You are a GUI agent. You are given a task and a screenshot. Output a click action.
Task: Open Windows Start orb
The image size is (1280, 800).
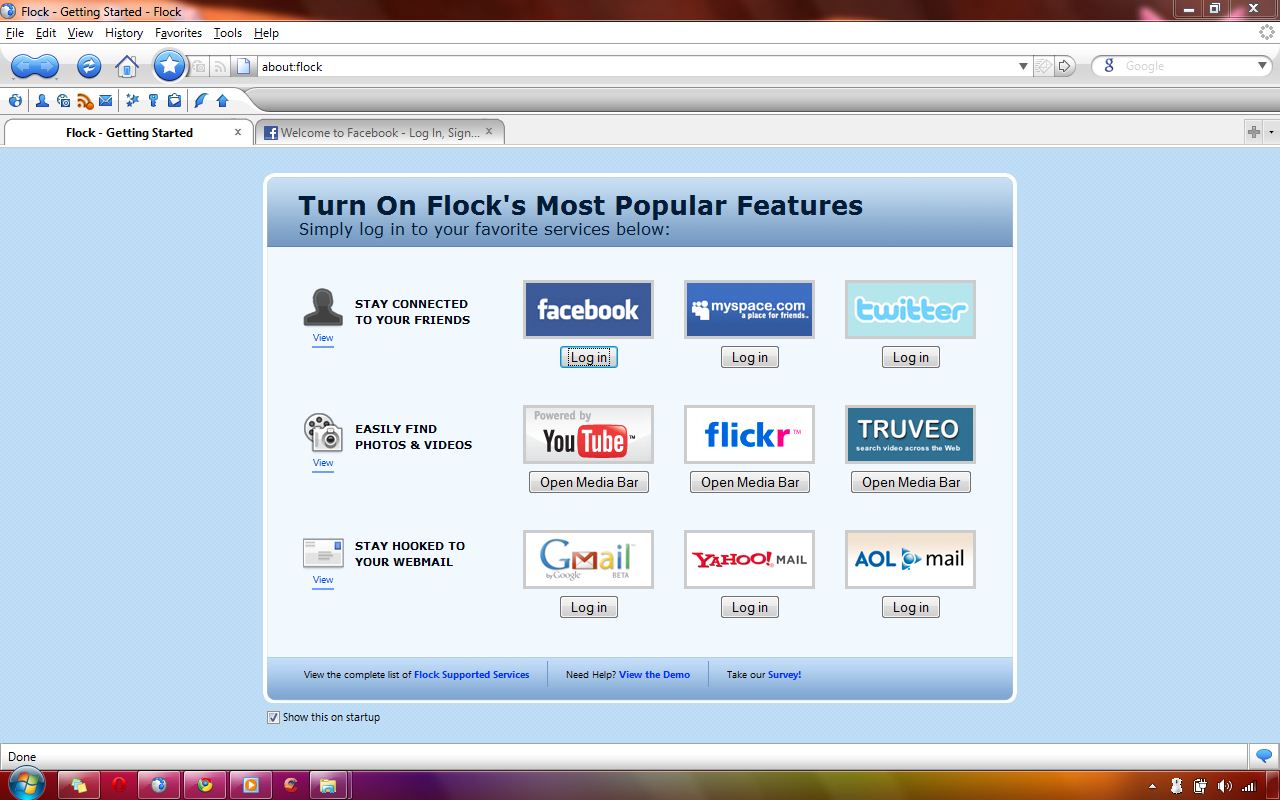pyautogui.click(x=26, y=784)
